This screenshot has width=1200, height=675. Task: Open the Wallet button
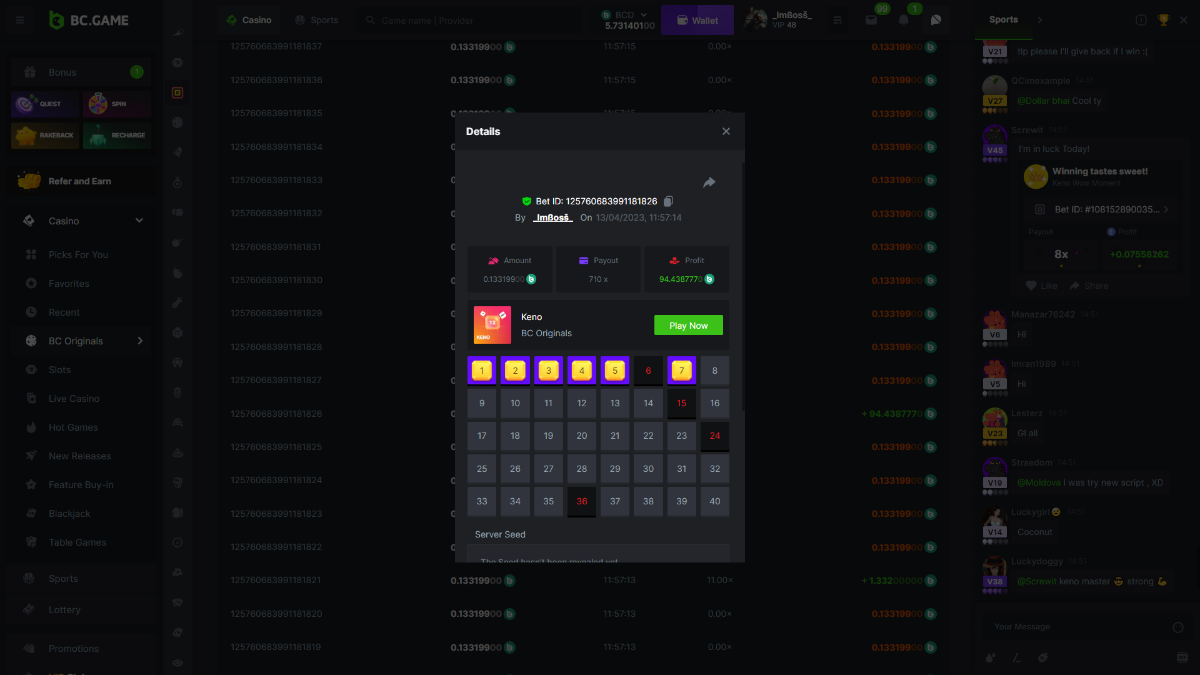[697, 20]
